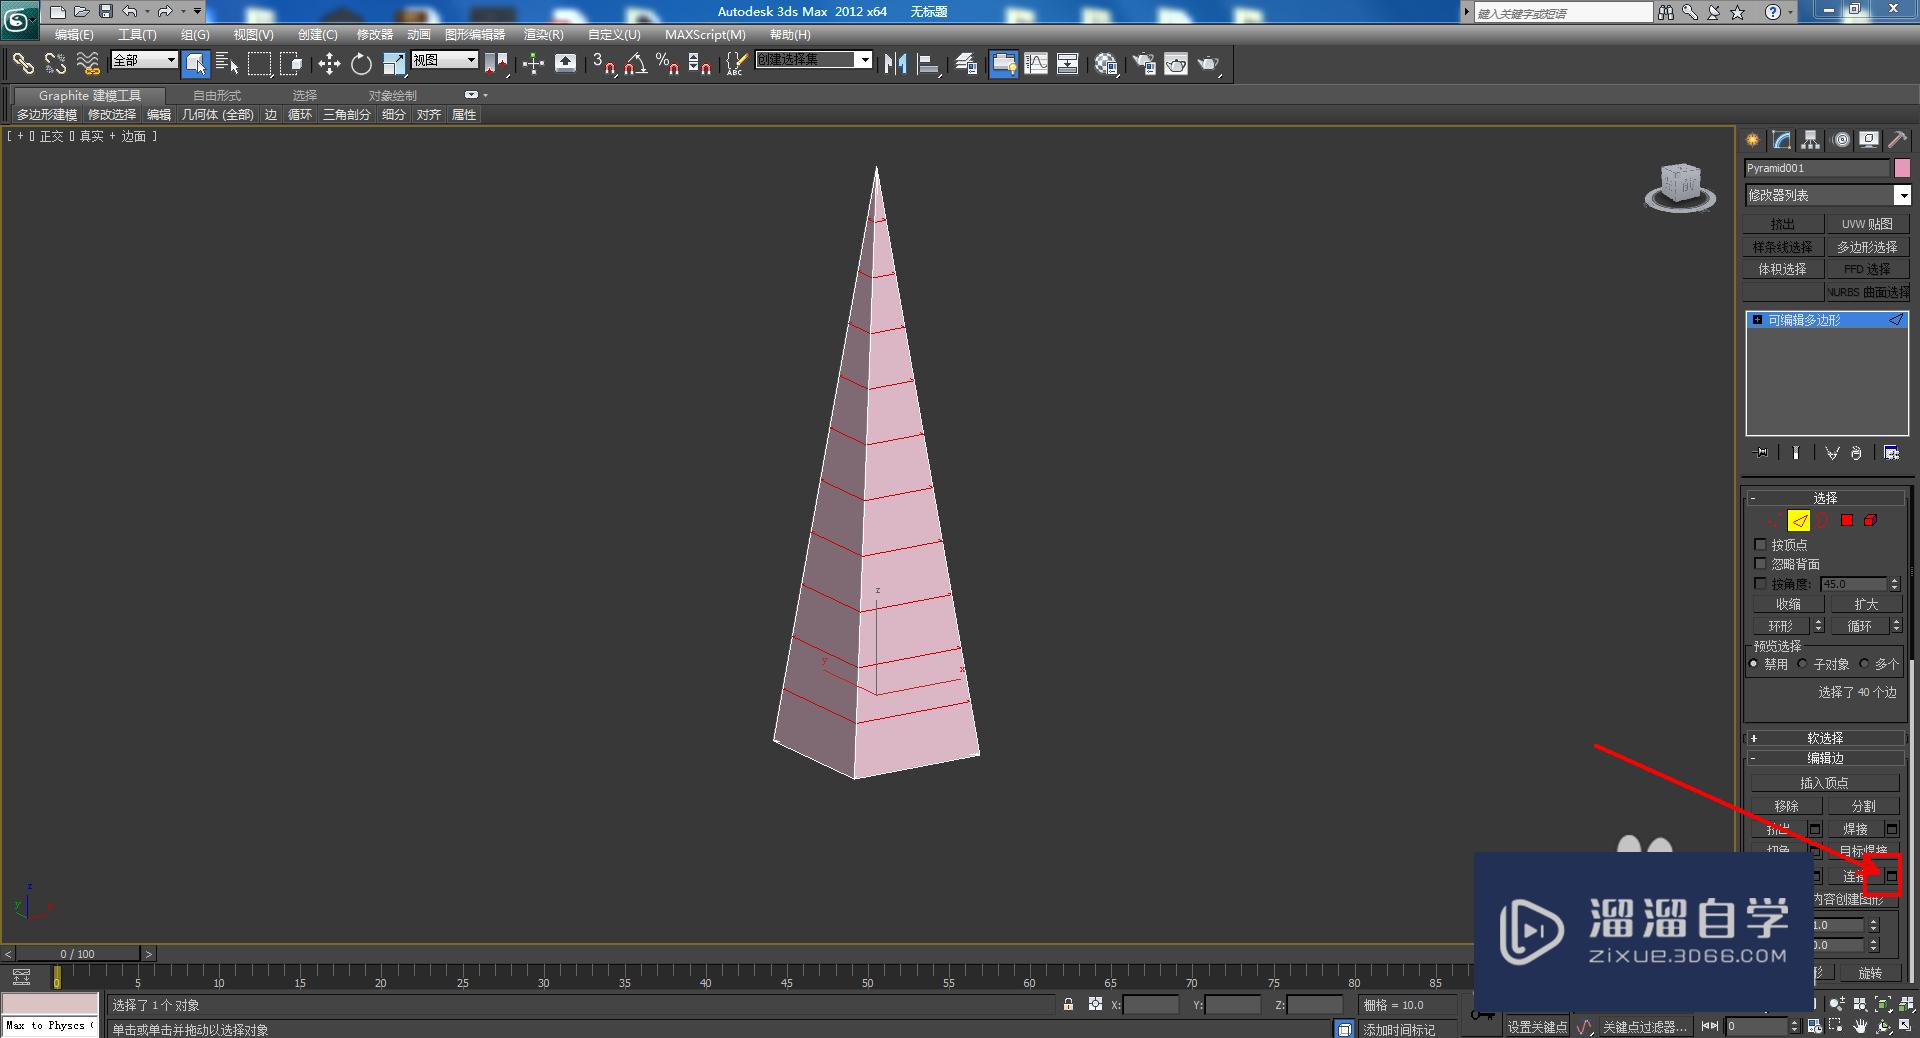The width and height of the screenshot is (1920, 1038).
Task: Open the 工具(T) menu
Action: click(137, 35)
